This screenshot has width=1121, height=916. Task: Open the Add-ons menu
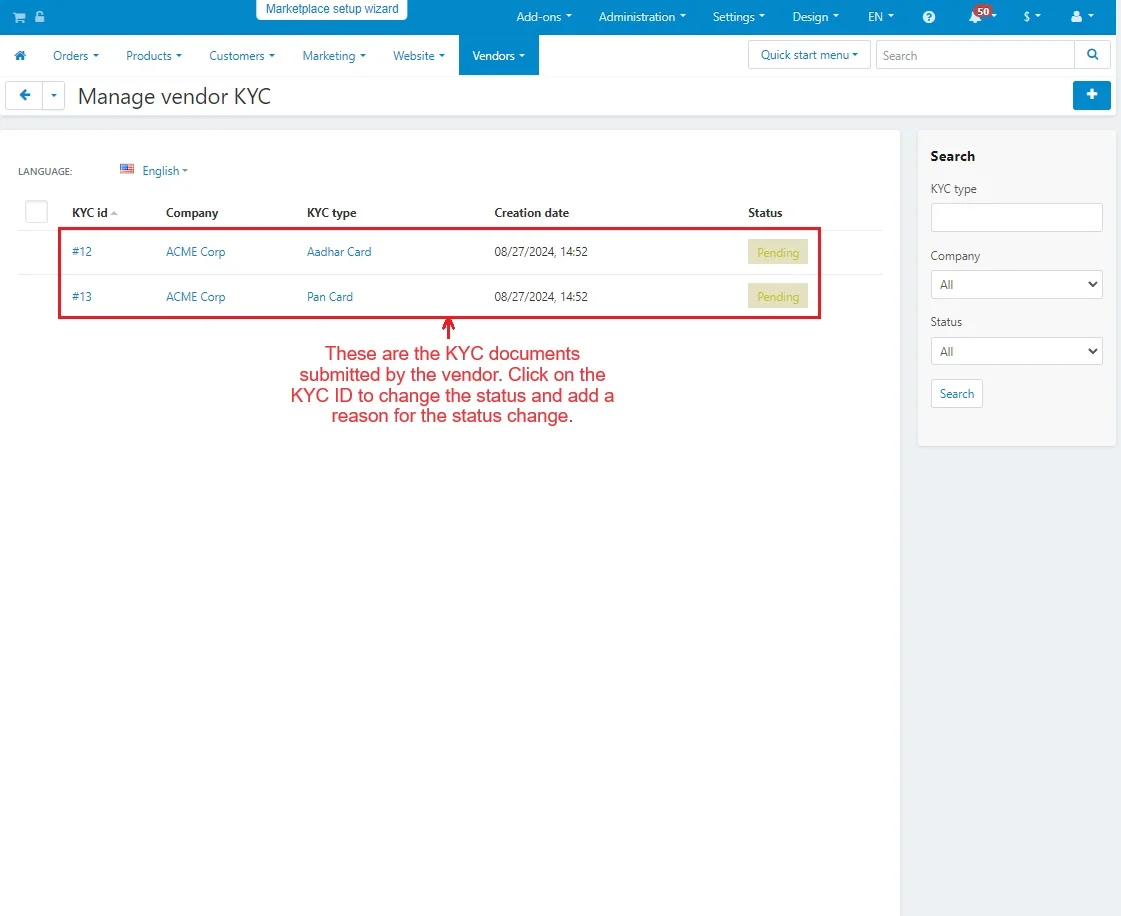544,17
